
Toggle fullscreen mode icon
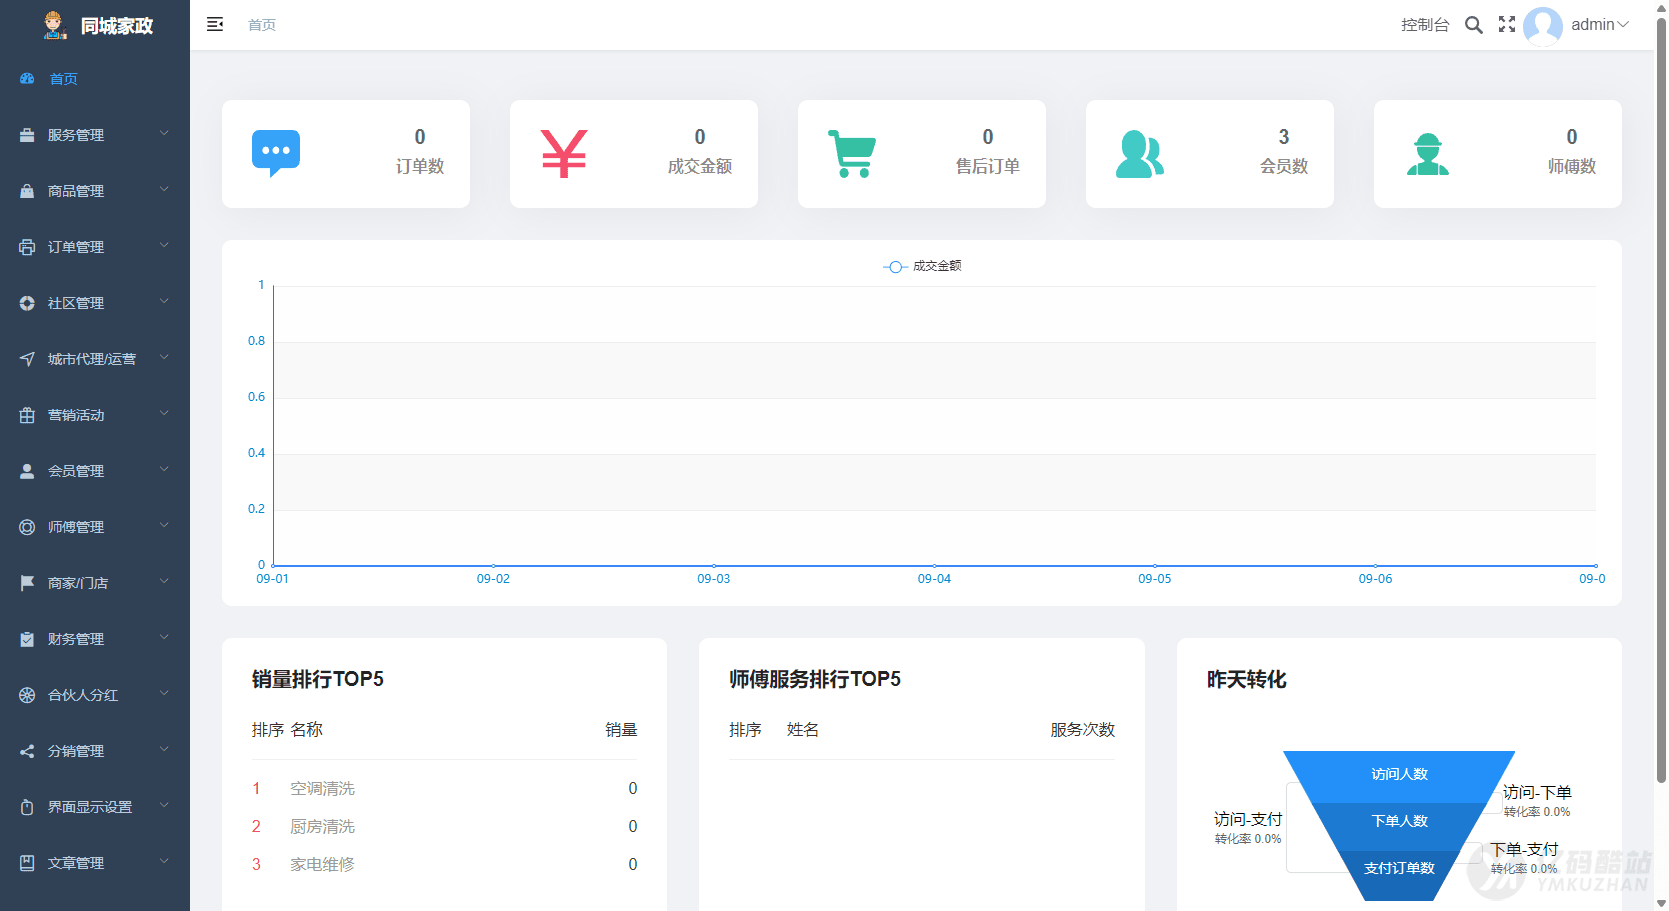click(x=1507, y=24)
